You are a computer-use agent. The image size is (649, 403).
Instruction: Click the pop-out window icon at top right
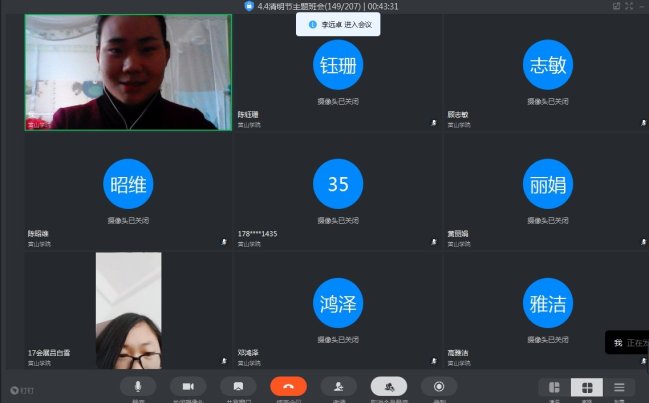tap(617, 6)
